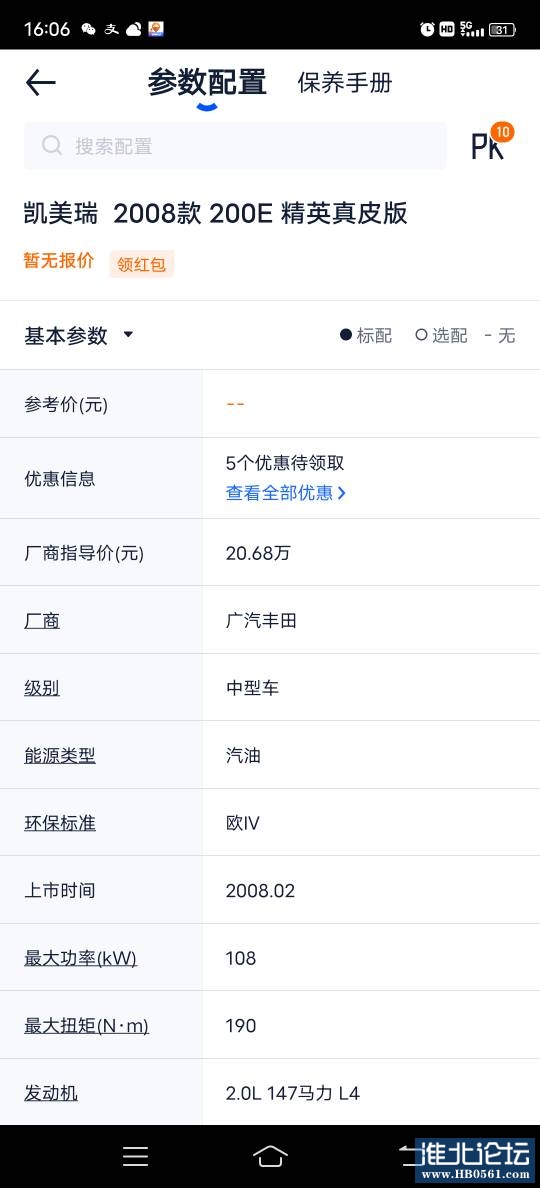Open the 厂商 parameter explanation
540x1188 pixels.
tap(42, 621)
